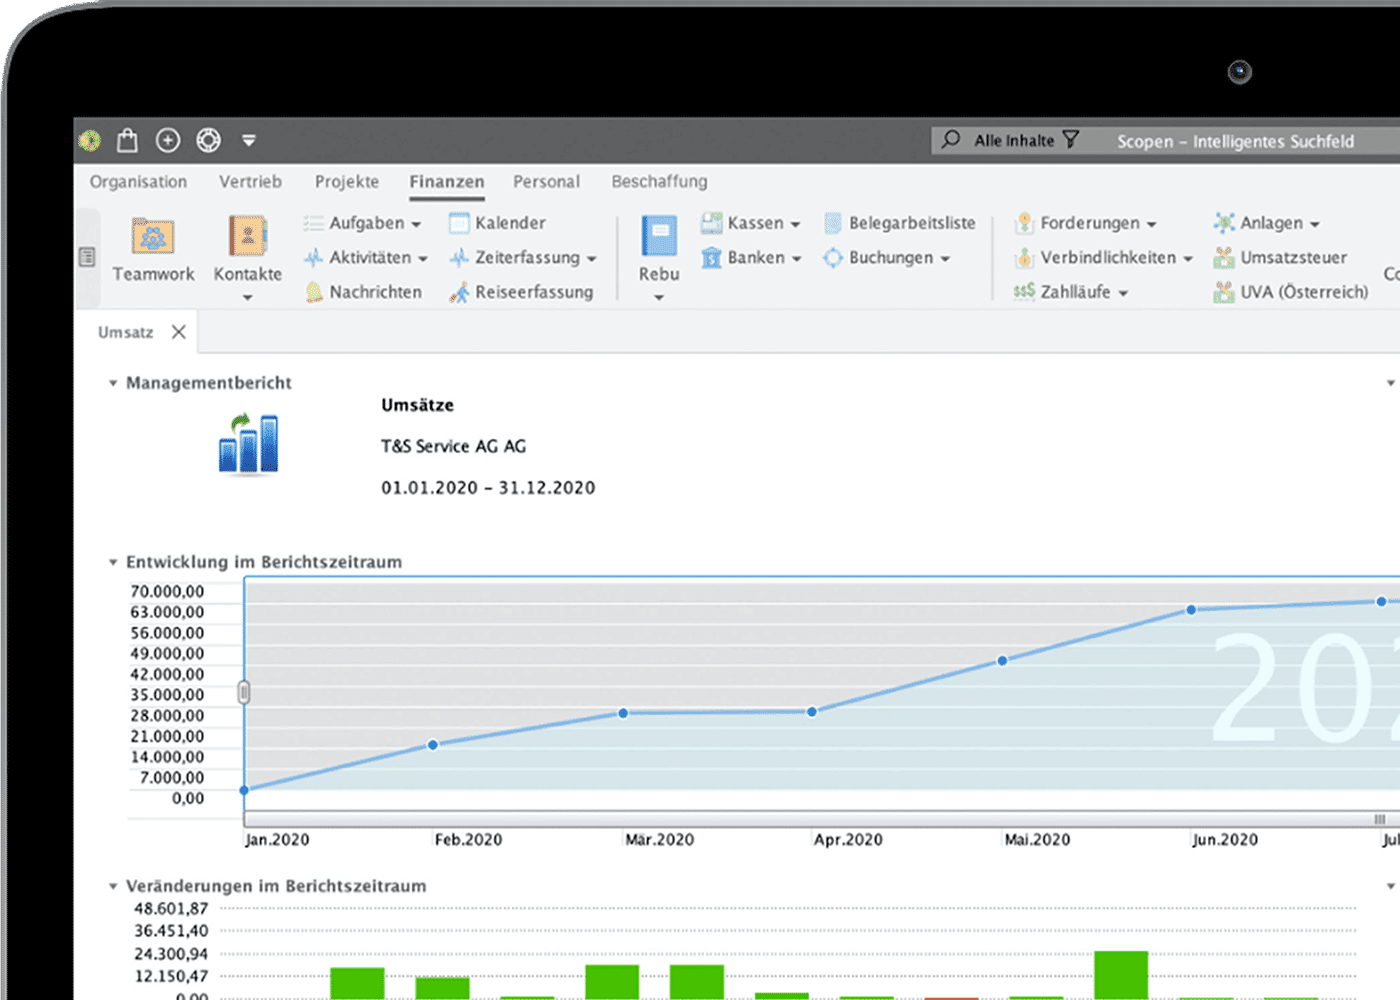Expand the Forderungen dropdown arrow
The height and width of the screenshot is (1000, 1400).
point(1151,224)
